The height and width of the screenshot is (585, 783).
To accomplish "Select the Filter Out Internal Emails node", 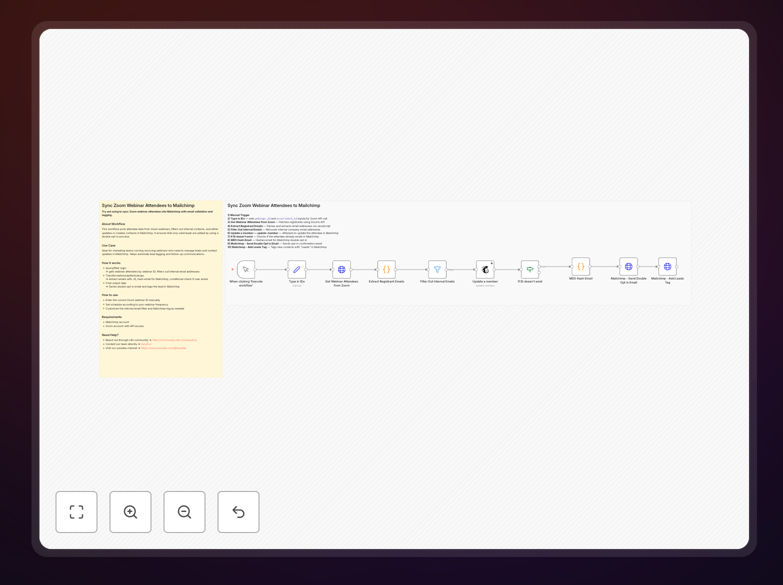I will pos(437,269).
